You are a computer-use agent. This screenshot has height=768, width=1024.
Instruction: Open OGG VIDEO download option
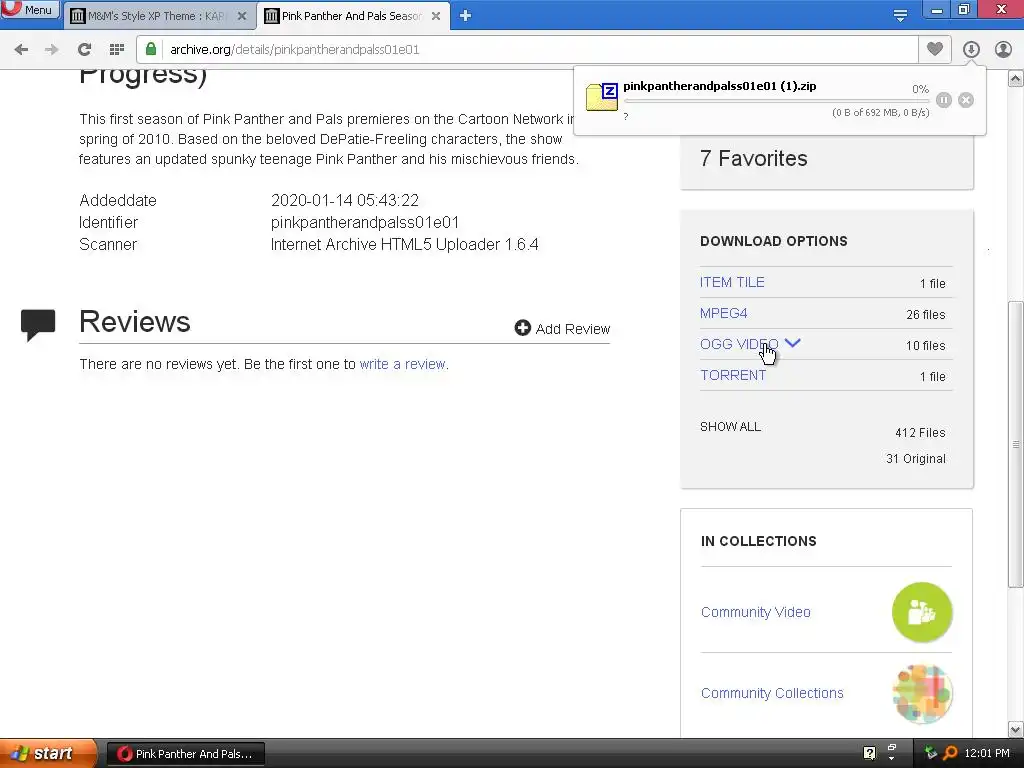(739, 344)
